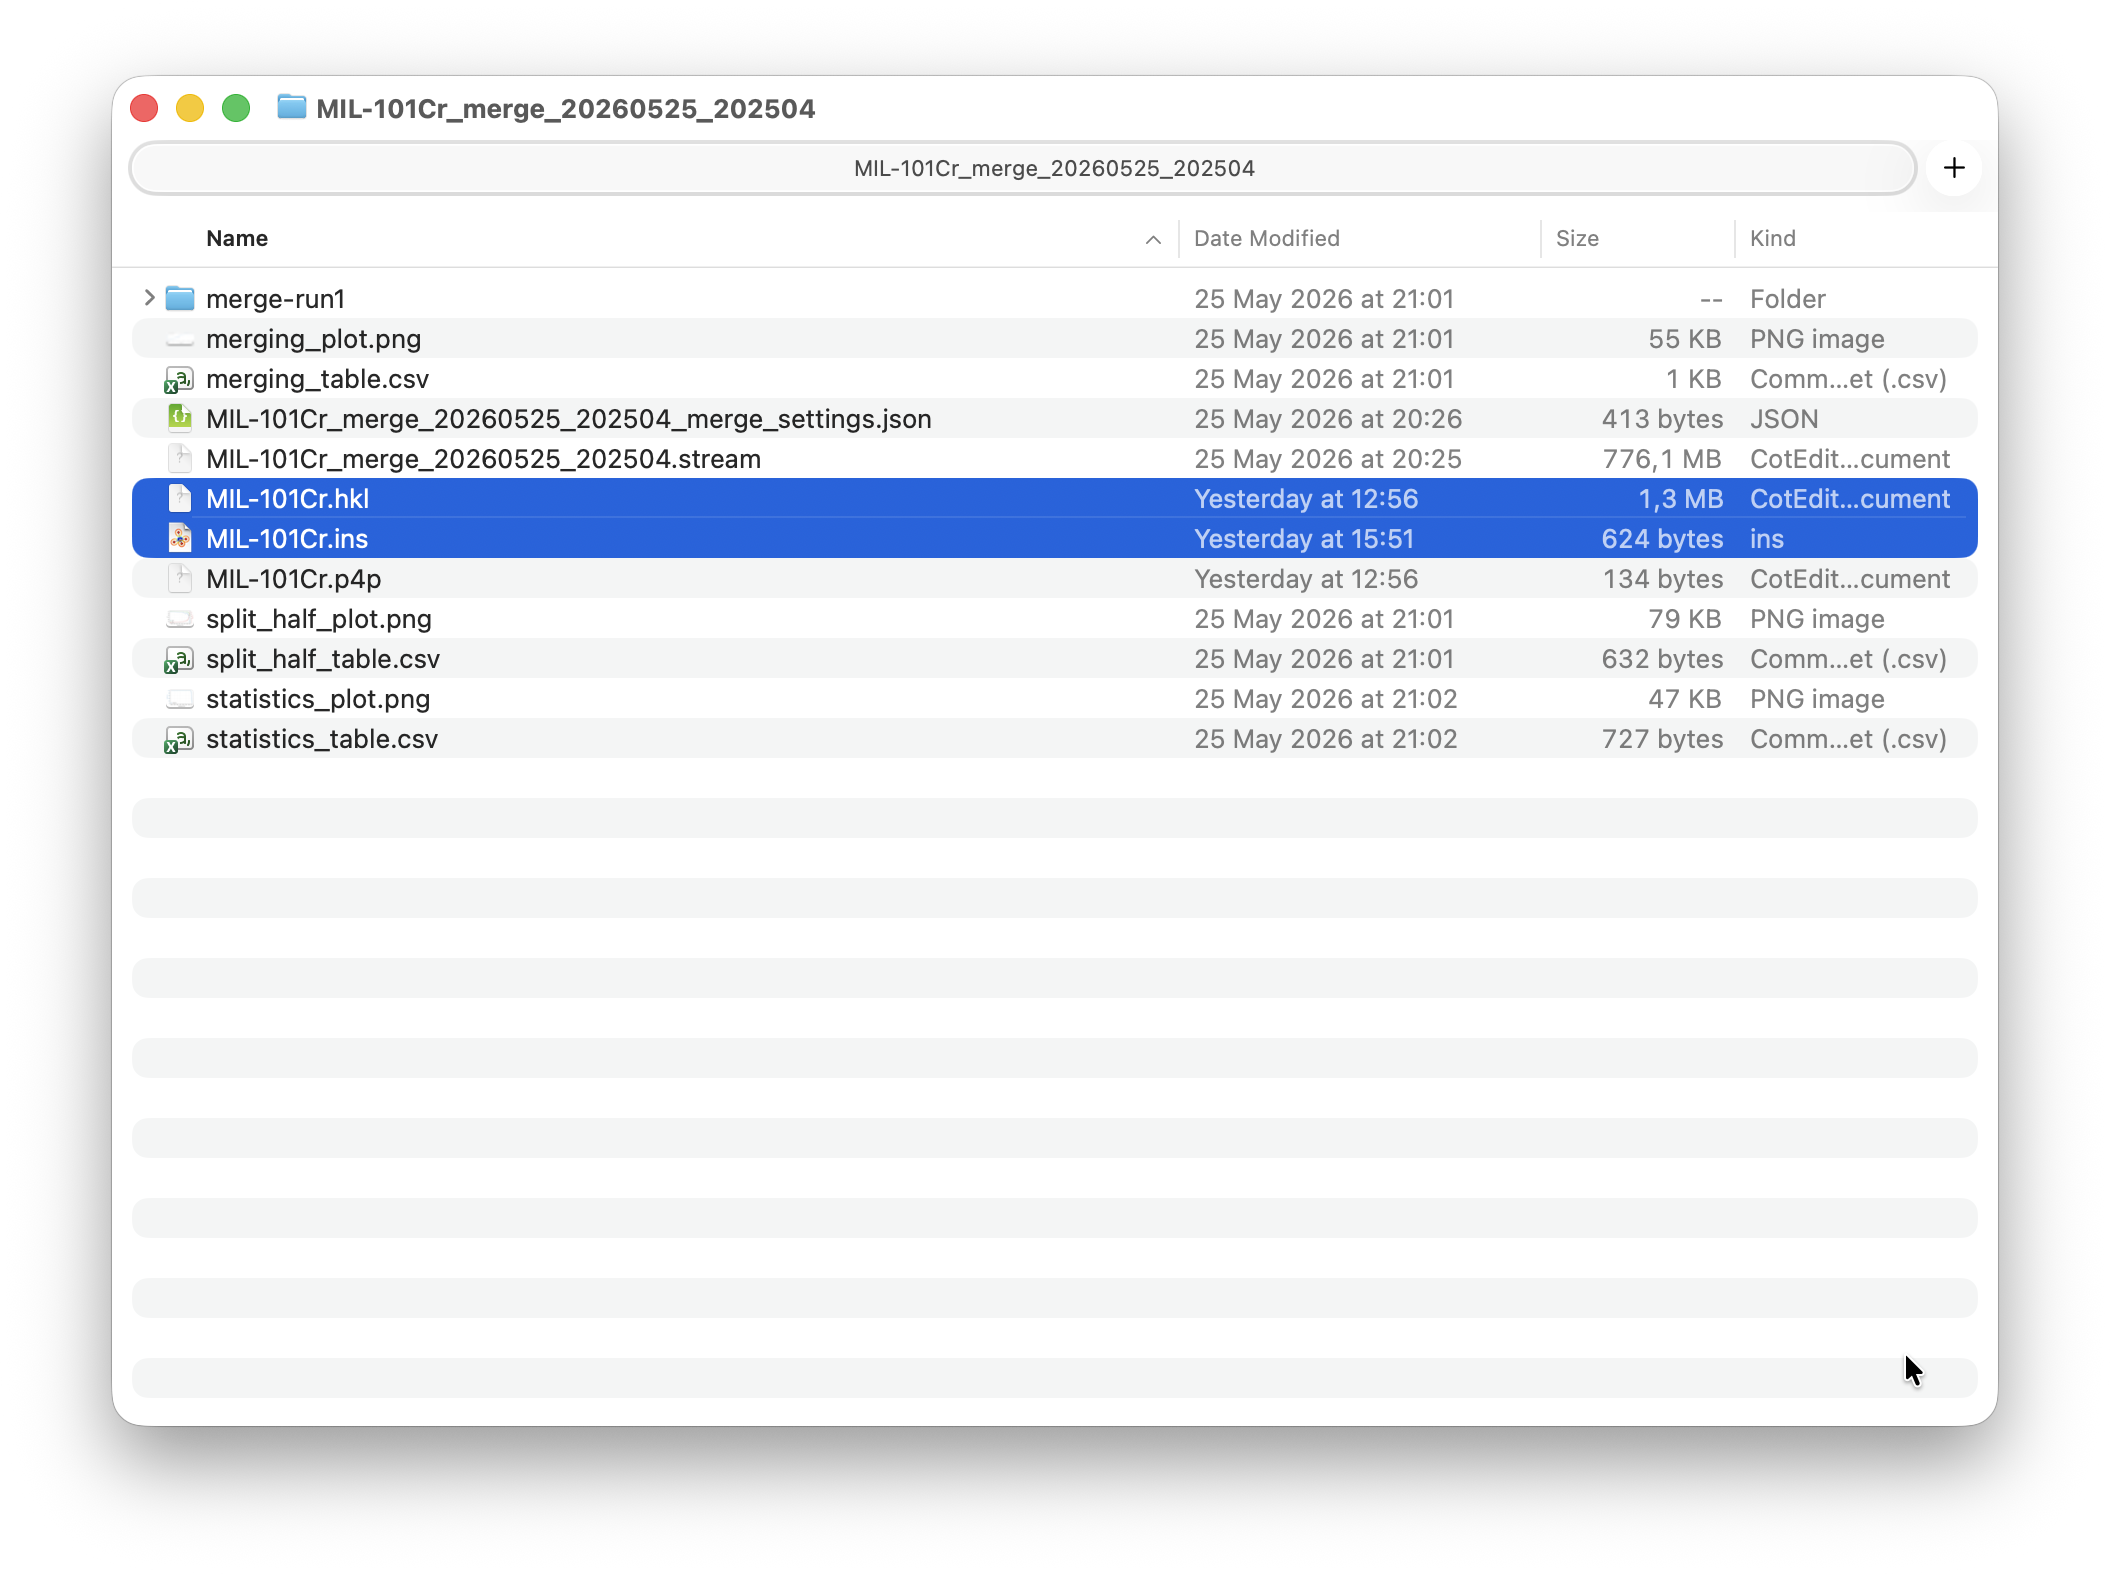Viewport: 2110px width, 1574px height.
Task: Click the 727 bytes size value
Action: 1661,739
